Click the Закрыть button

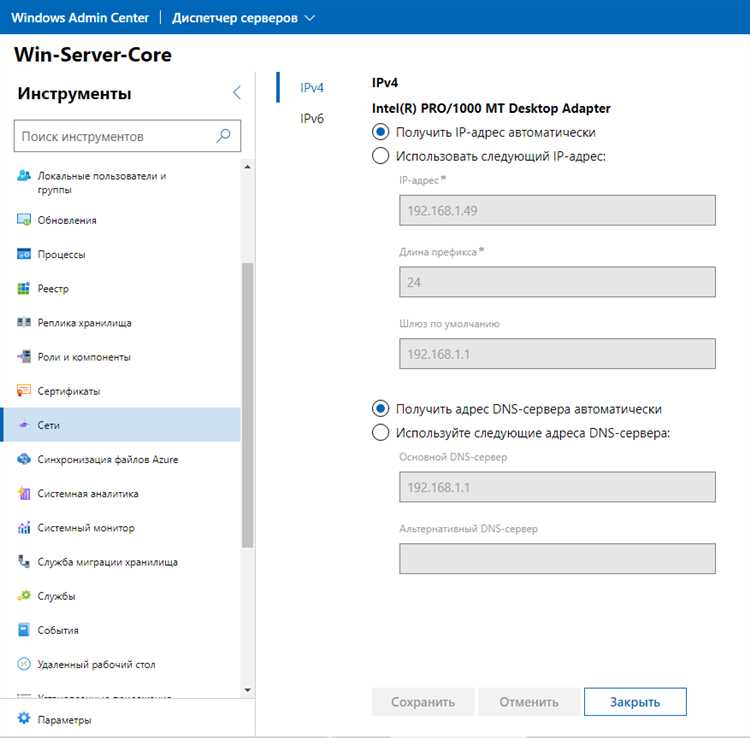[635, 702]
